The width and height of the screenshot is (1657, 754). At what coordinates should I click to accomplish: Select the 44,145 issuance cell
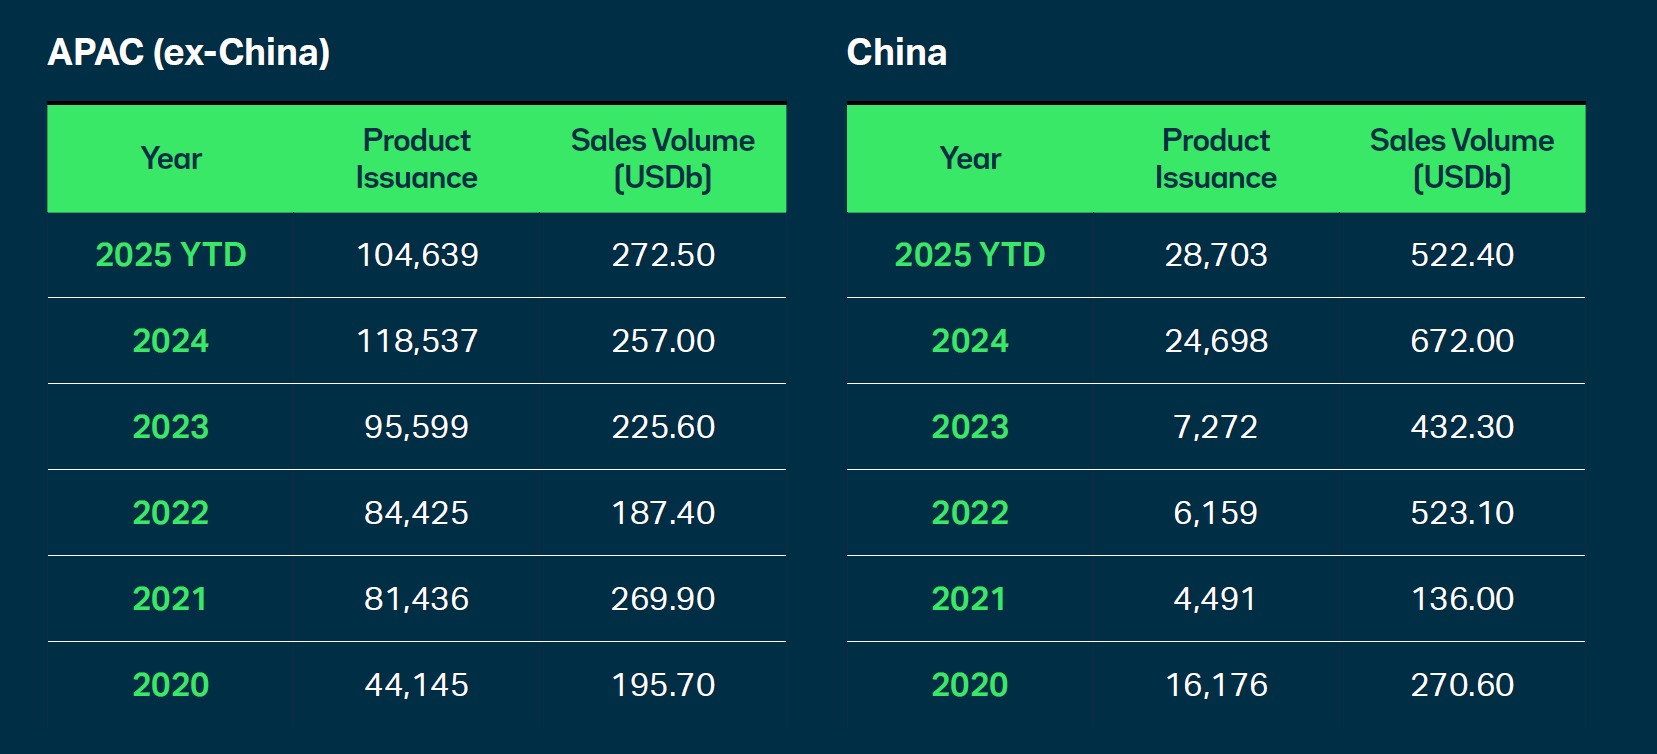[416, 685]
